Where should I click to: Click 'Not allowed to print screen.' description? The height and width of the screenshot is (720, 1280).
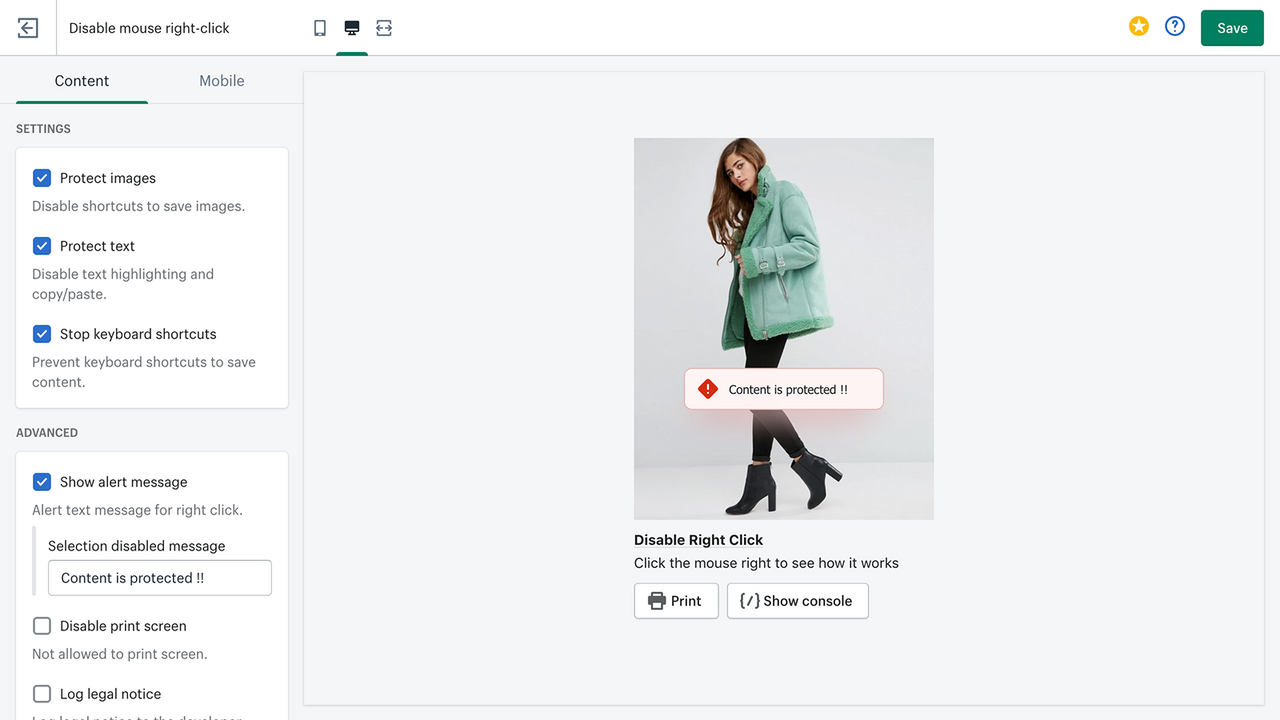(x=120, y=654)
